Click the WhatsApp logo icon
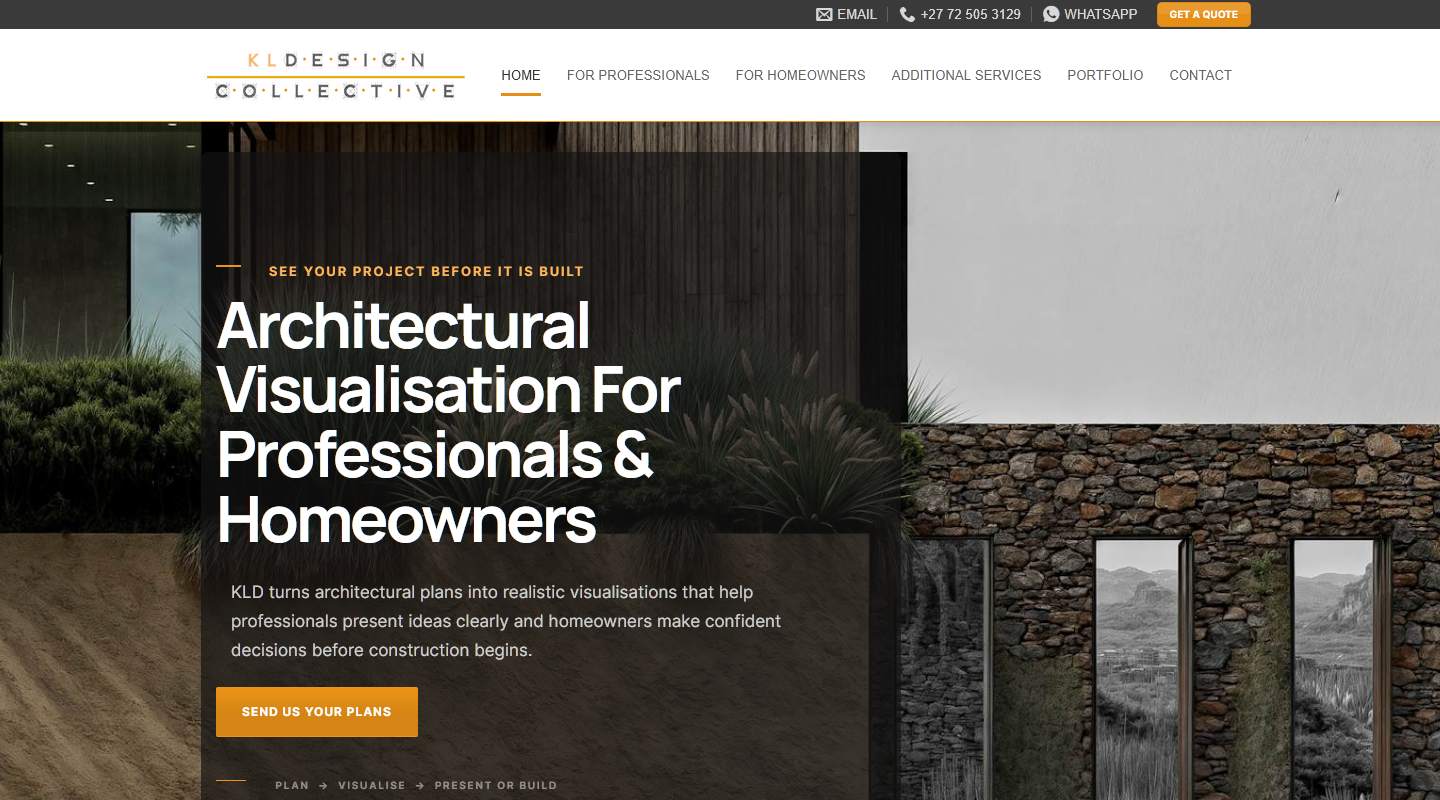The height and width of the screenshot is (800, 1440). 1051,14
